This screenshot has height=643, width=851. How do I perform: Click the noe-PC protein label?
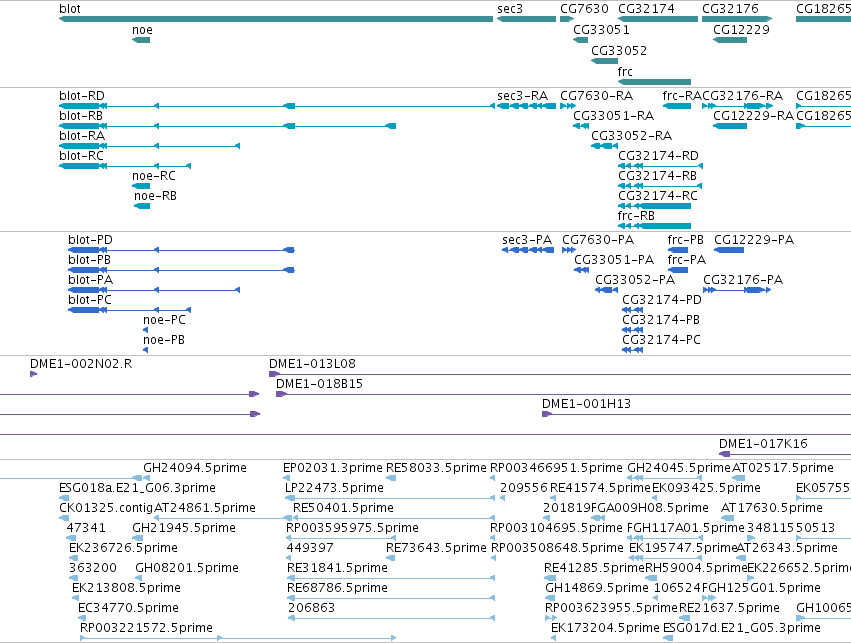coord(164,321)
